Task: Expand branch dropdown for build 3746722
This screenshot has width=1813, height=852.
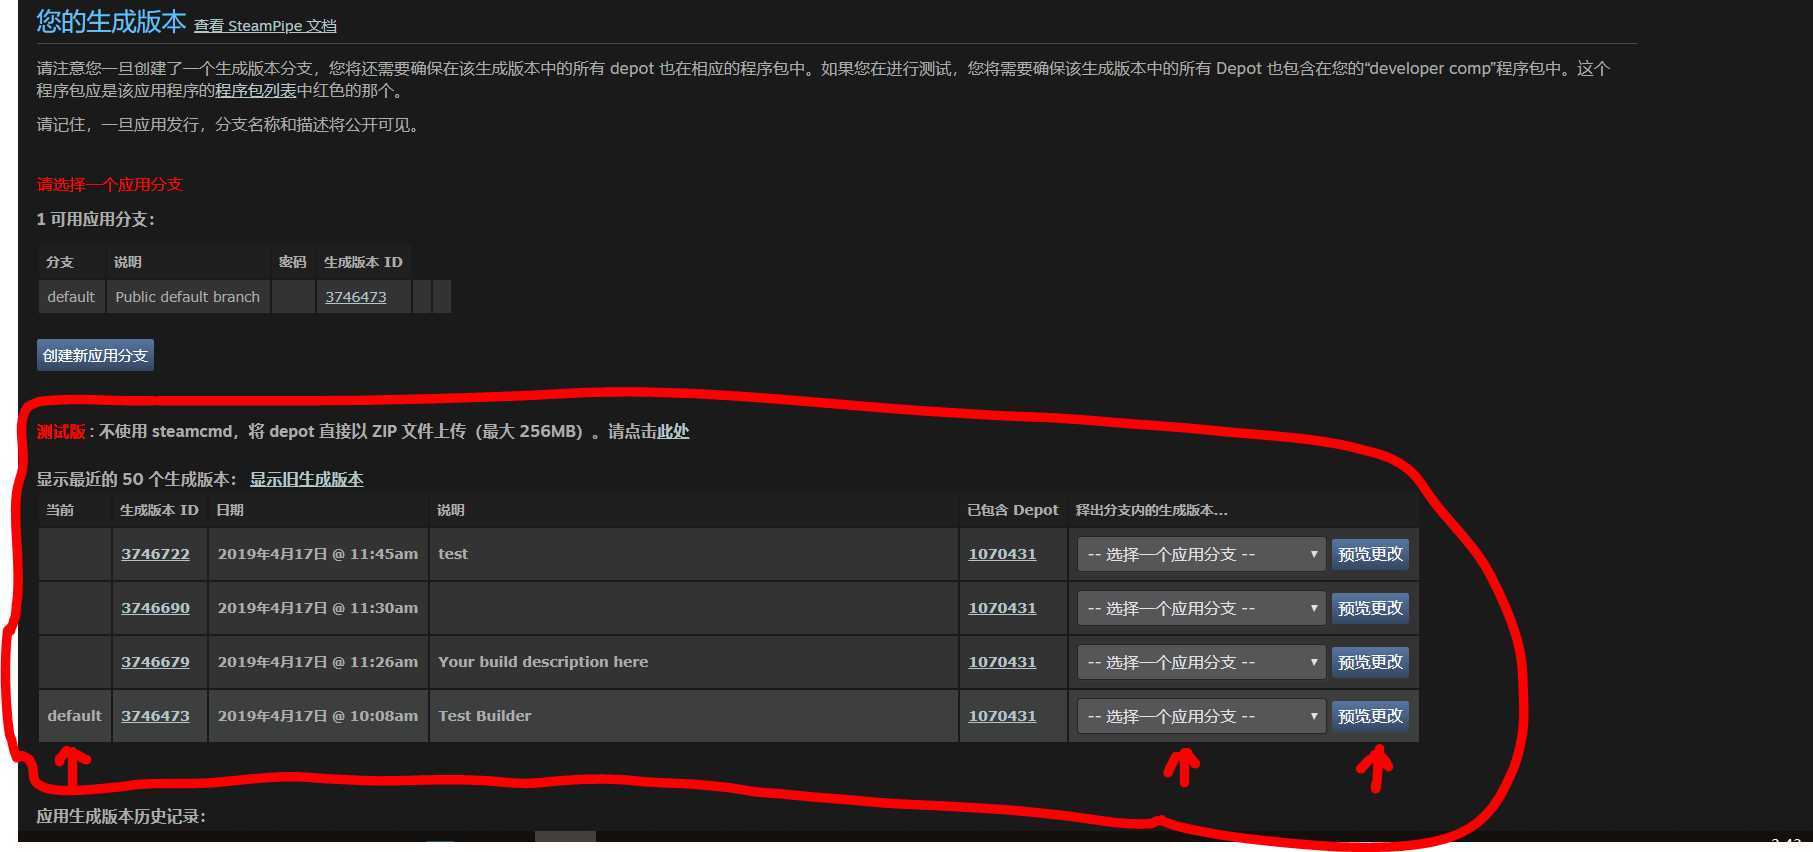Action: coord(1201,554)
